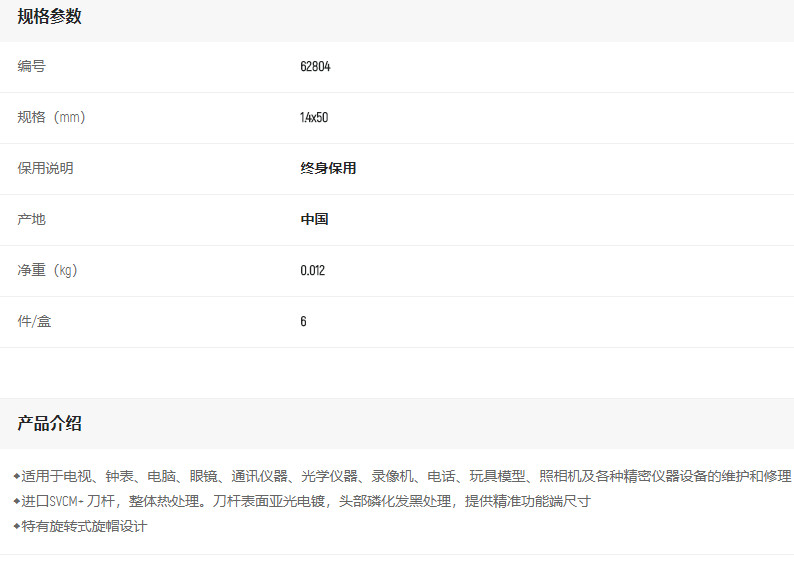Click the 产地 row label
The image size is (794, 566).
point(31,220)
